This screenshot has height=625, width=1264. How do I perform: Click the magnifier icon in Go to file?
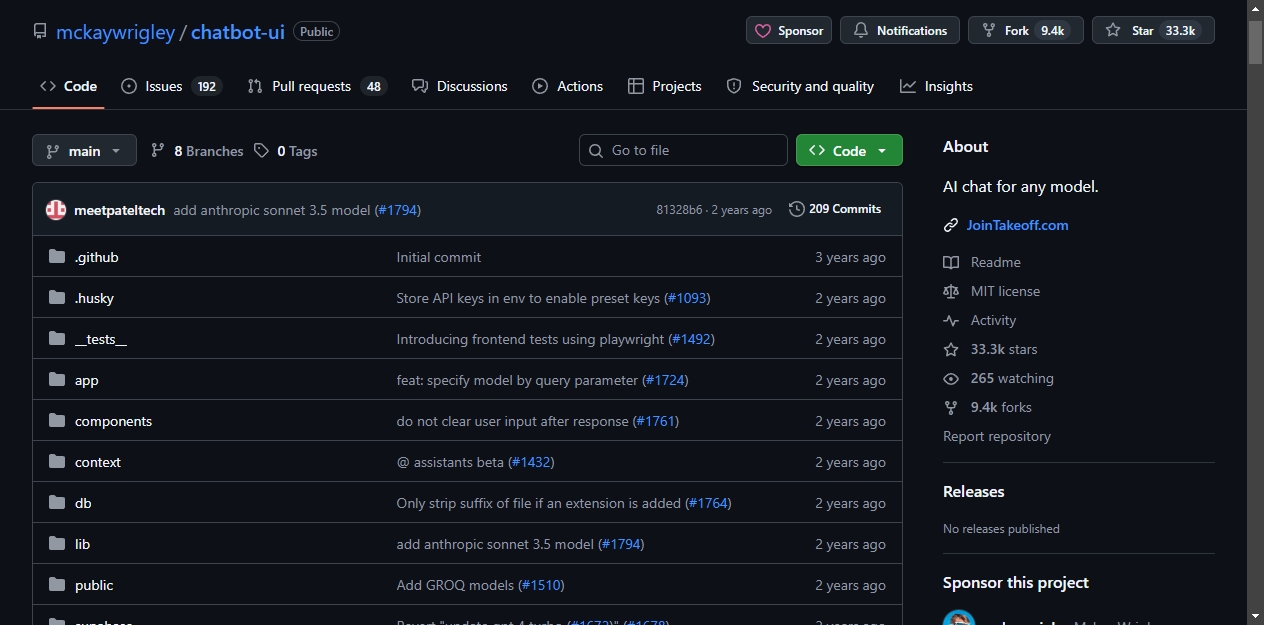click(x=596, y=150)
